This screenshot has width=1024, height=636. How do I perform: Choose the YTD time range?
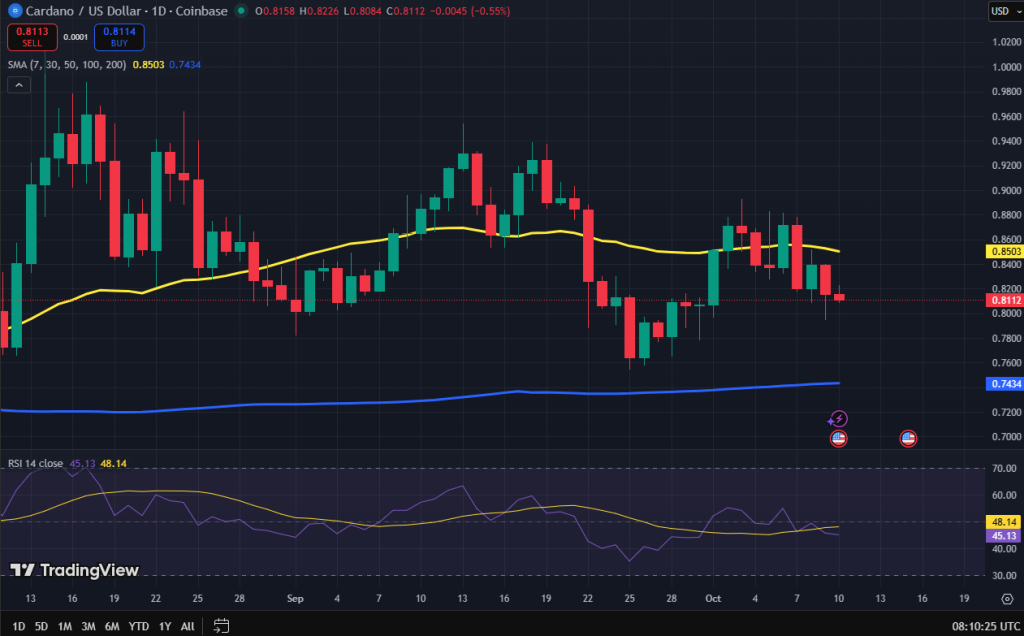click(138, 626)
